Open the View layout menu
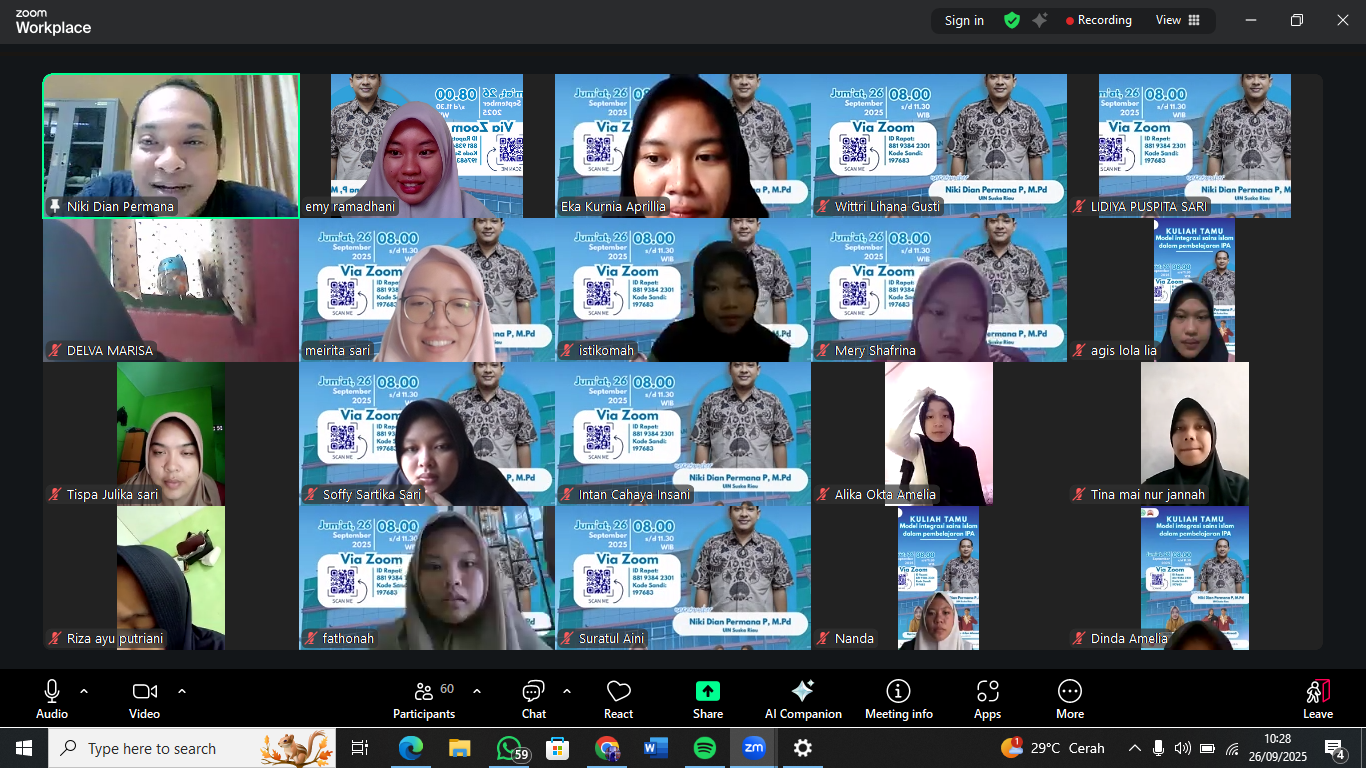1366x768 pixels. click(1178, 20)
